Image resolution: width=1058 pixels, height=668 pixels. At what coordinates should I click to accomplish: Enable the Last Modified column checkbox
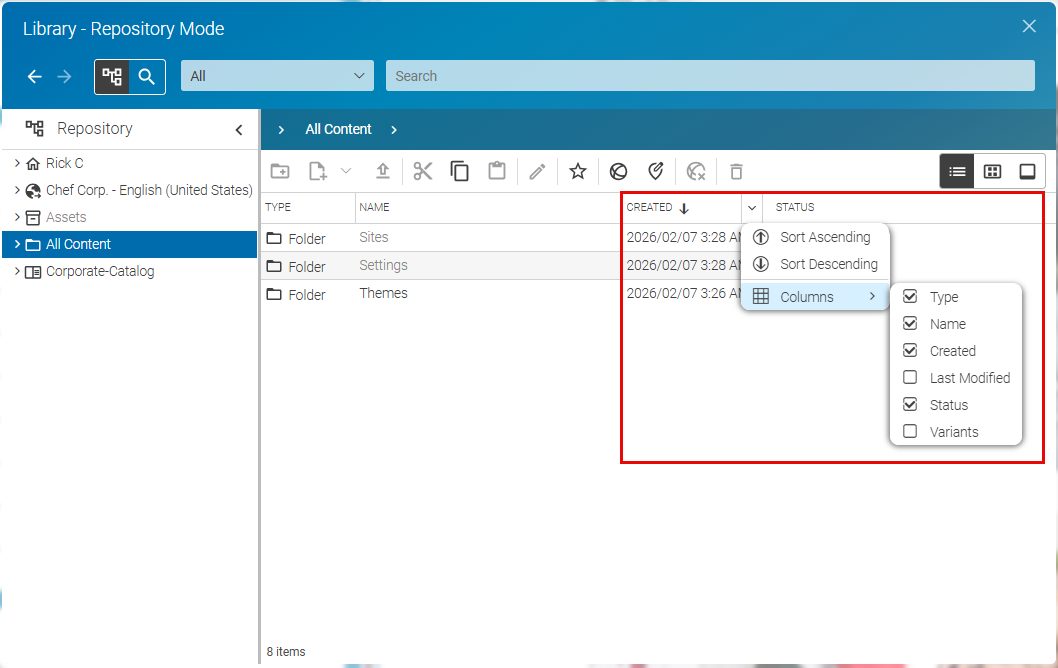910,378
